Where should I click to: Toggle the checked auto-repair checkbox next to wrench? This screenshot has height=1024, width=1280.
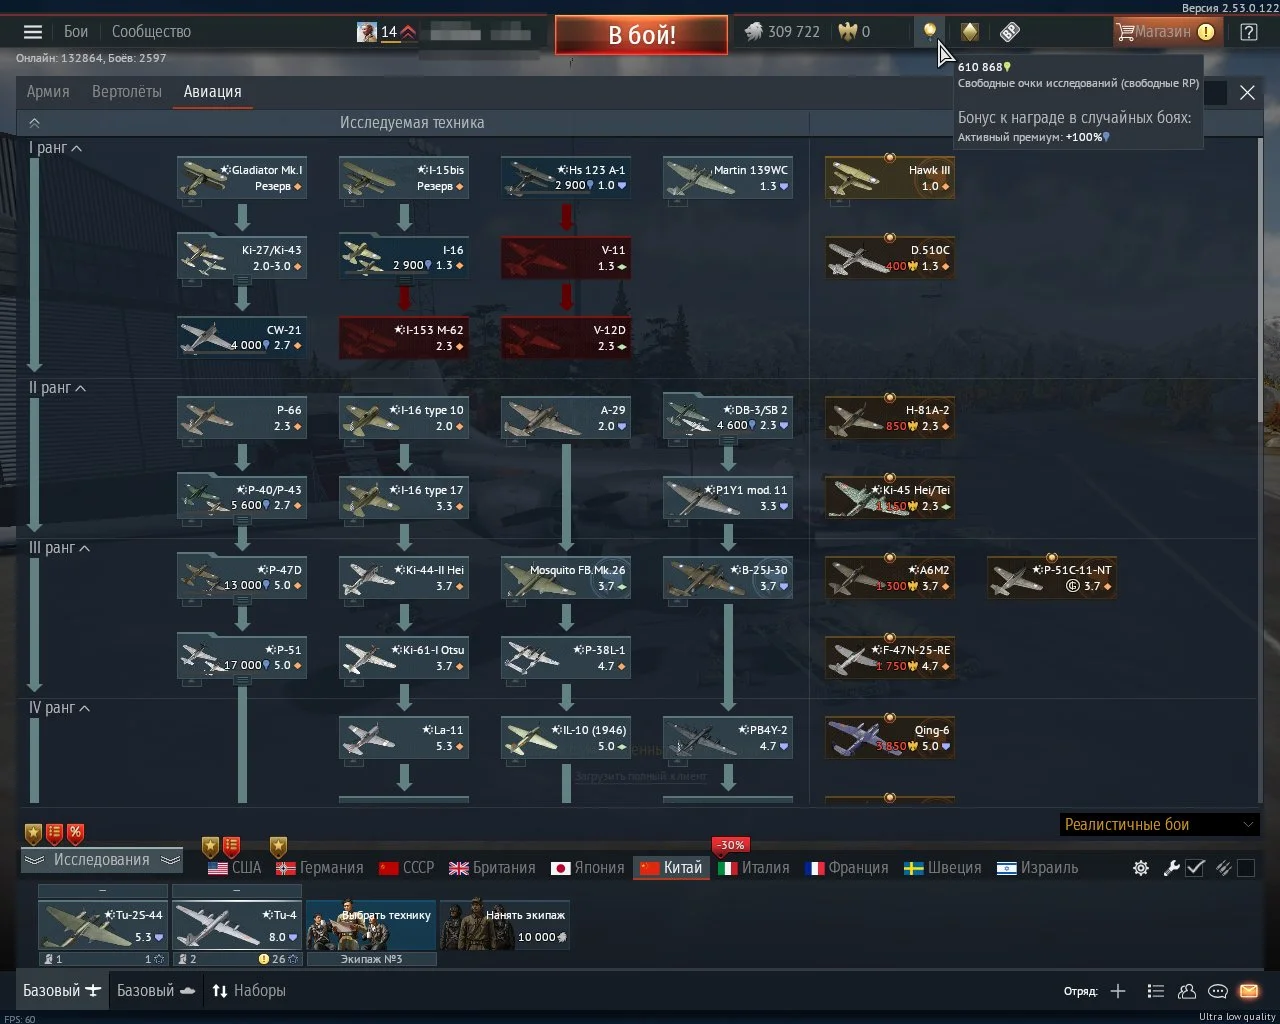click(x=1195, y=868)
